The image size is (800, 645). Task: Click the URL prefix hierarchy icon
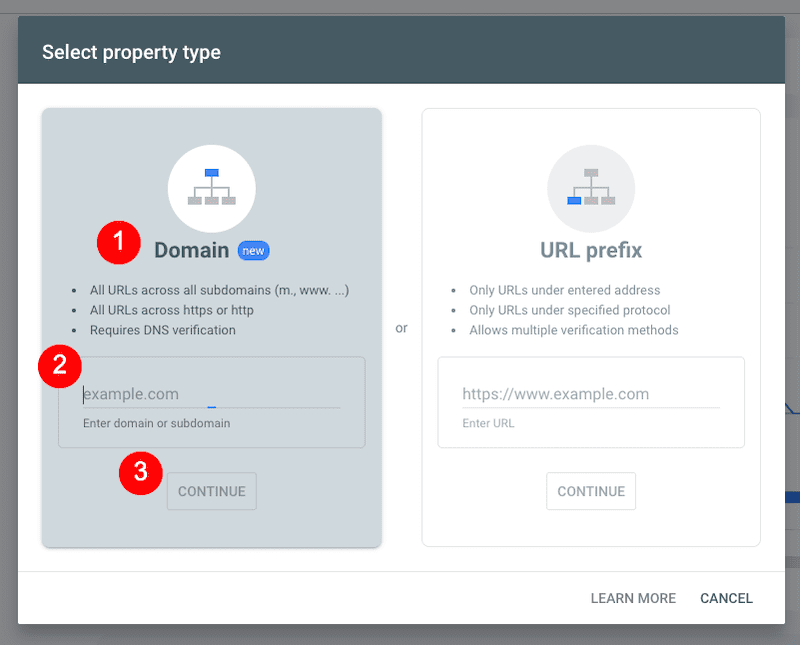[591, 188]
